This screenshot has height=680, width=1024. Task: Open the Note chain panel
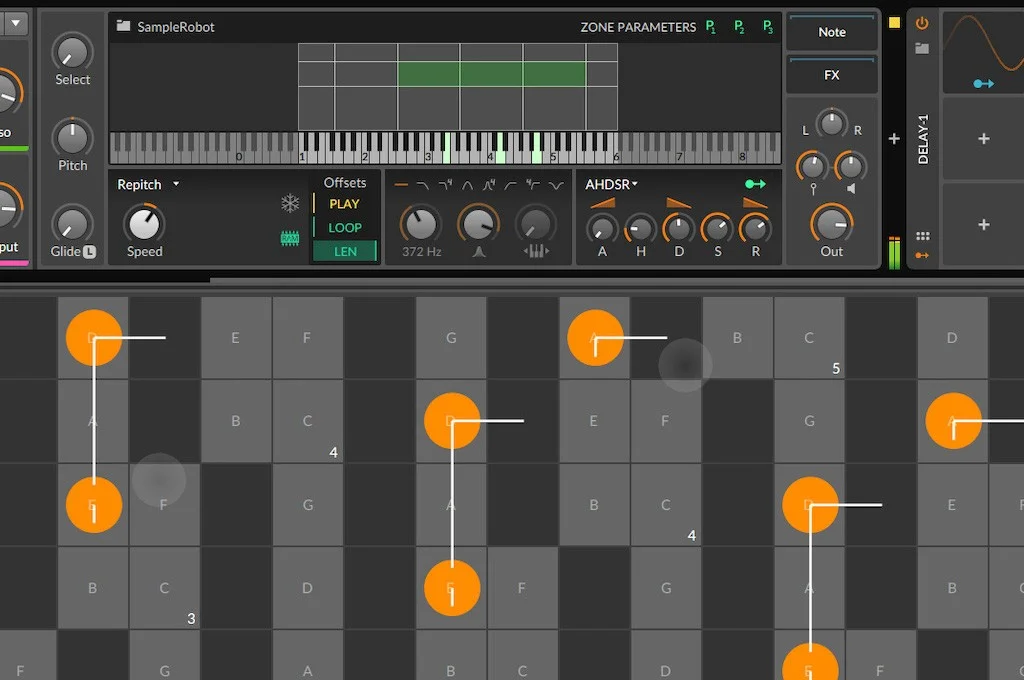pyautogui.click(x=831, y=32)
